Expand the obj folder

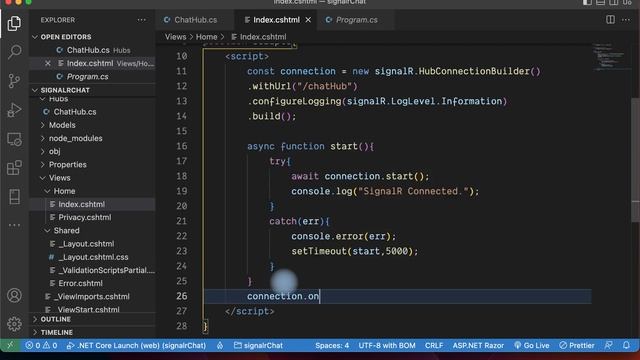click(x=54, y=151)
